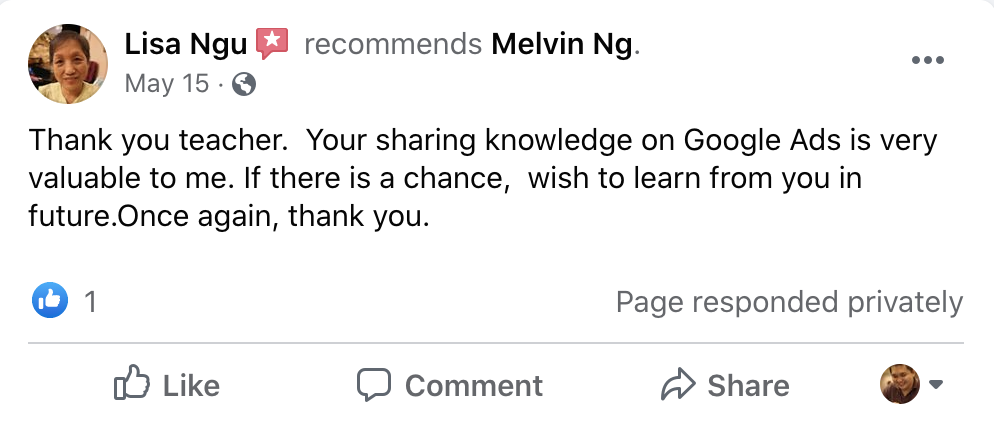The image size is (994, 422).
Task: Open the Melvin Ng page link
Action: [564, 45]
